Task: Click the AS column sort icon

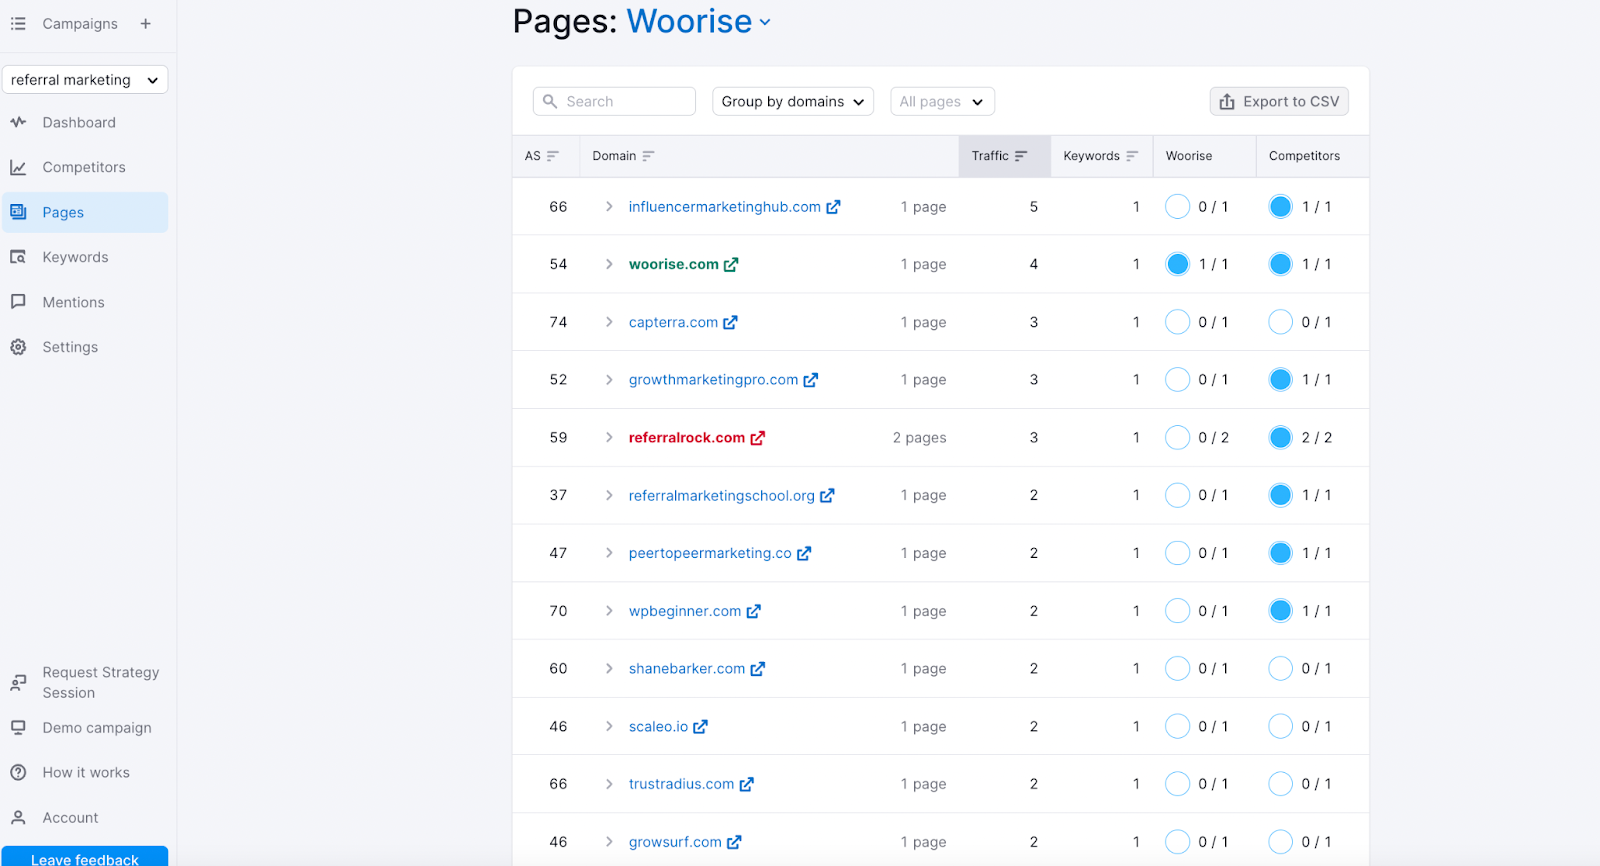Action: [x=552, y=156]
